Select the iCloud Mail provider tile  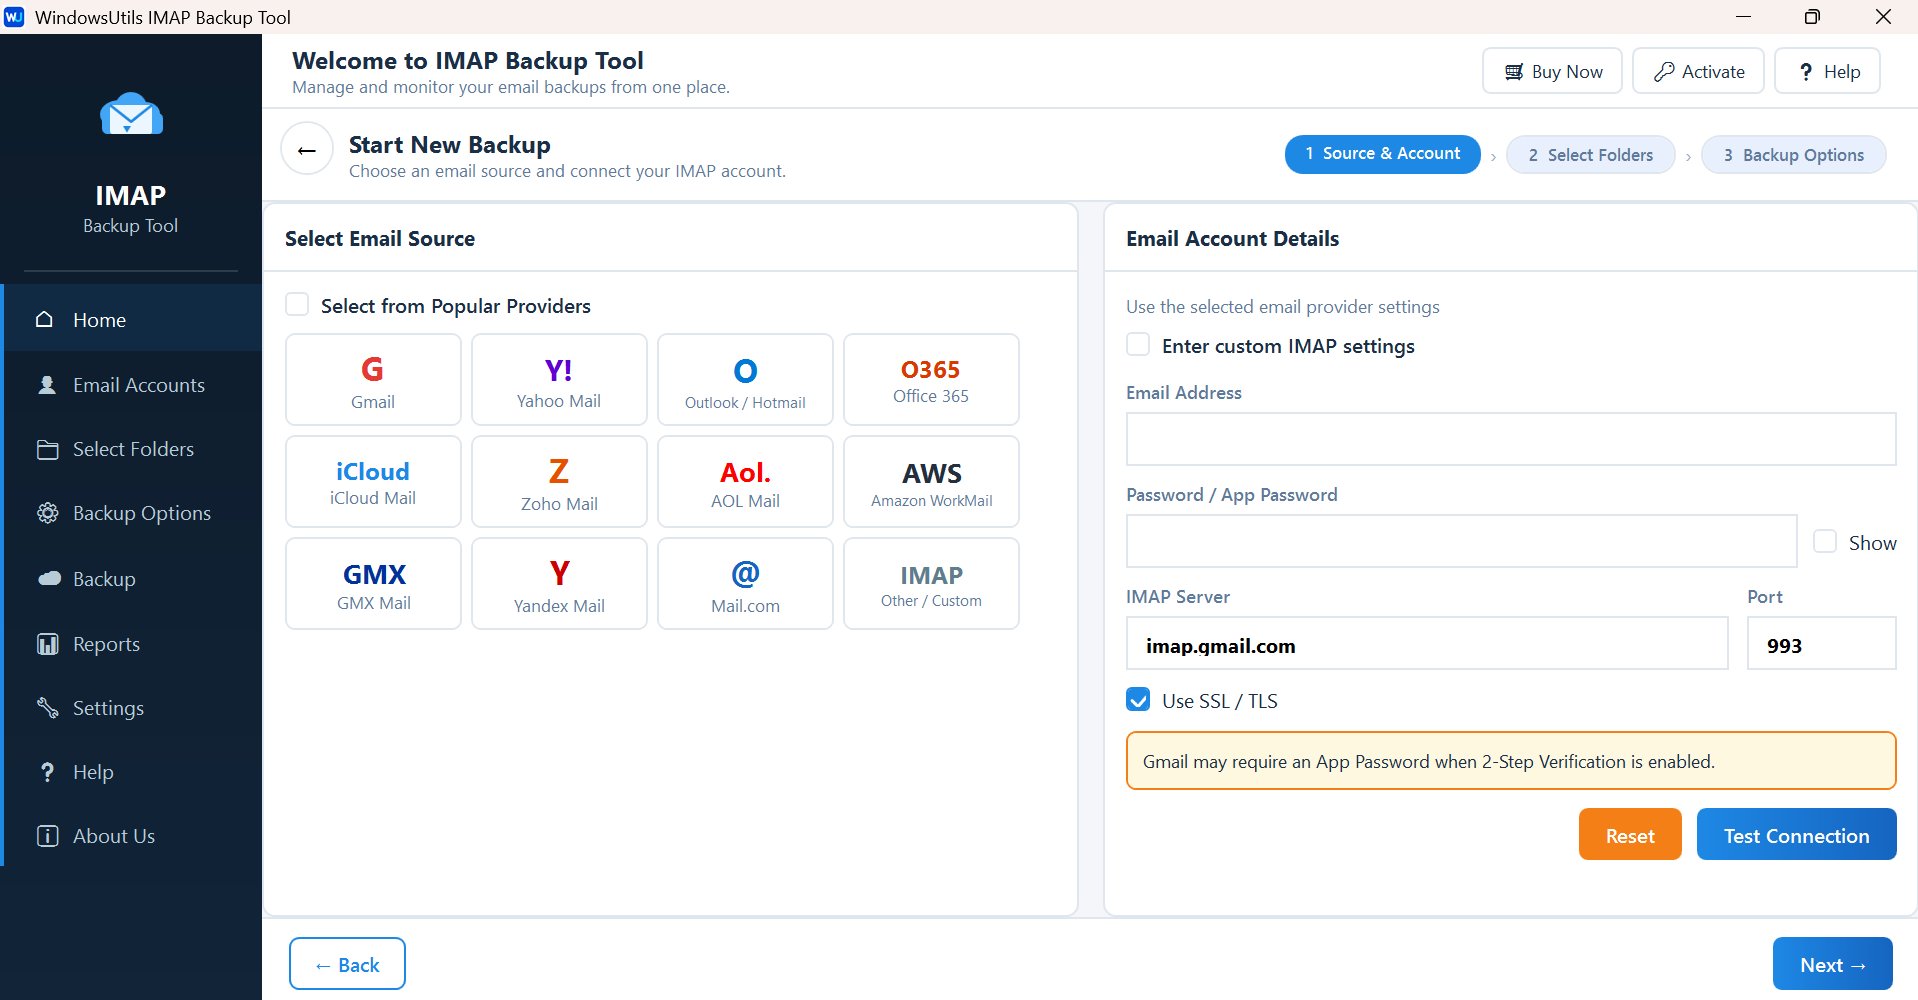[x=373, y=482]
